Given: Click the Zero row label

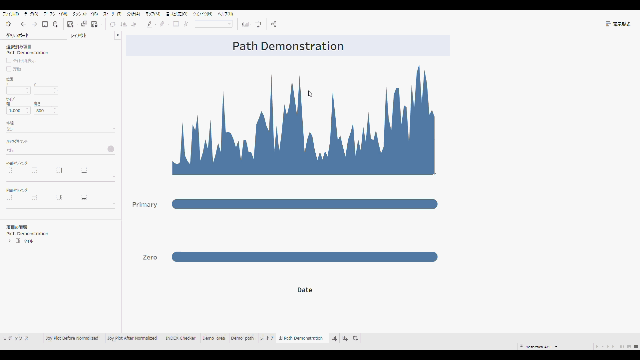Looking at the screenshot, I should (150, 258).
